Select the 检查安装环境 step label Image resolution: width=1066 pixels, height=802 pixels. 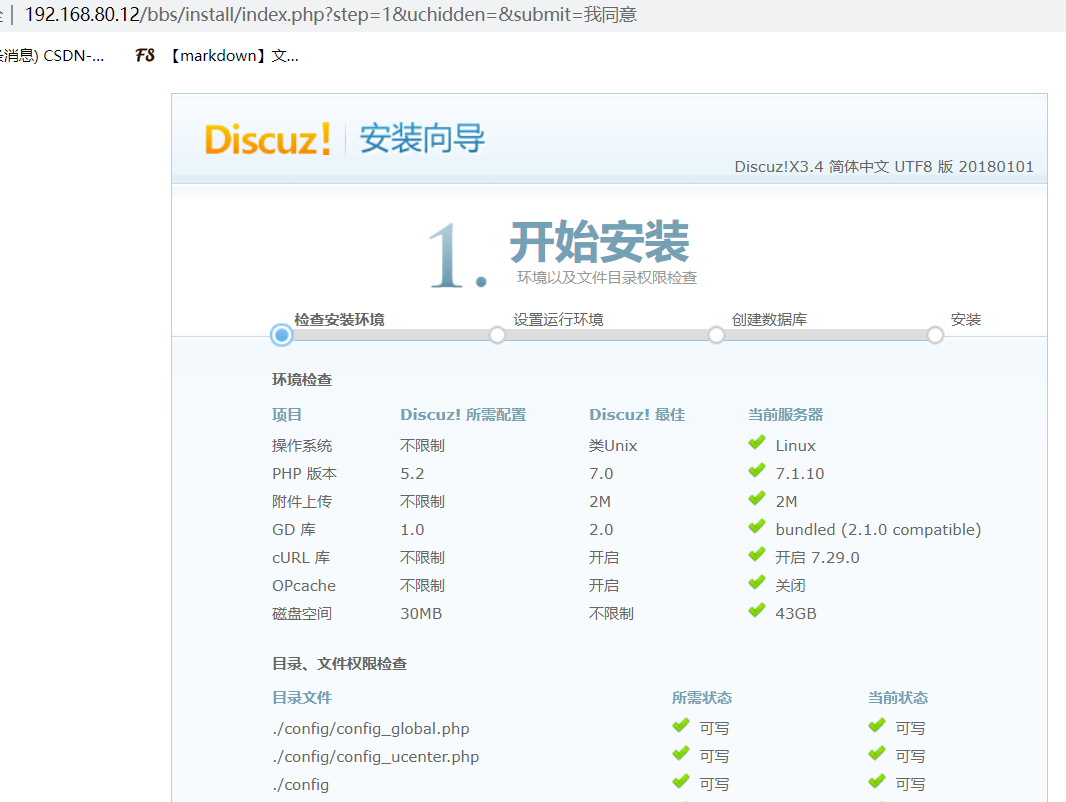pyautogui.click(x=339, y=319)
